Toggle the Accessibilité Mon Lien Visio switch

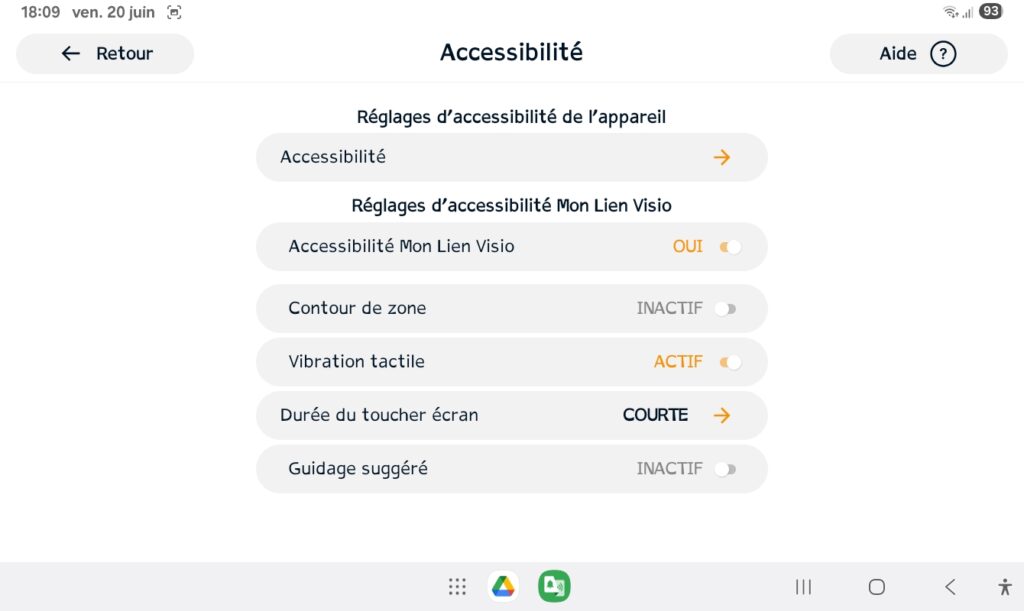click(x=730, y=247)
